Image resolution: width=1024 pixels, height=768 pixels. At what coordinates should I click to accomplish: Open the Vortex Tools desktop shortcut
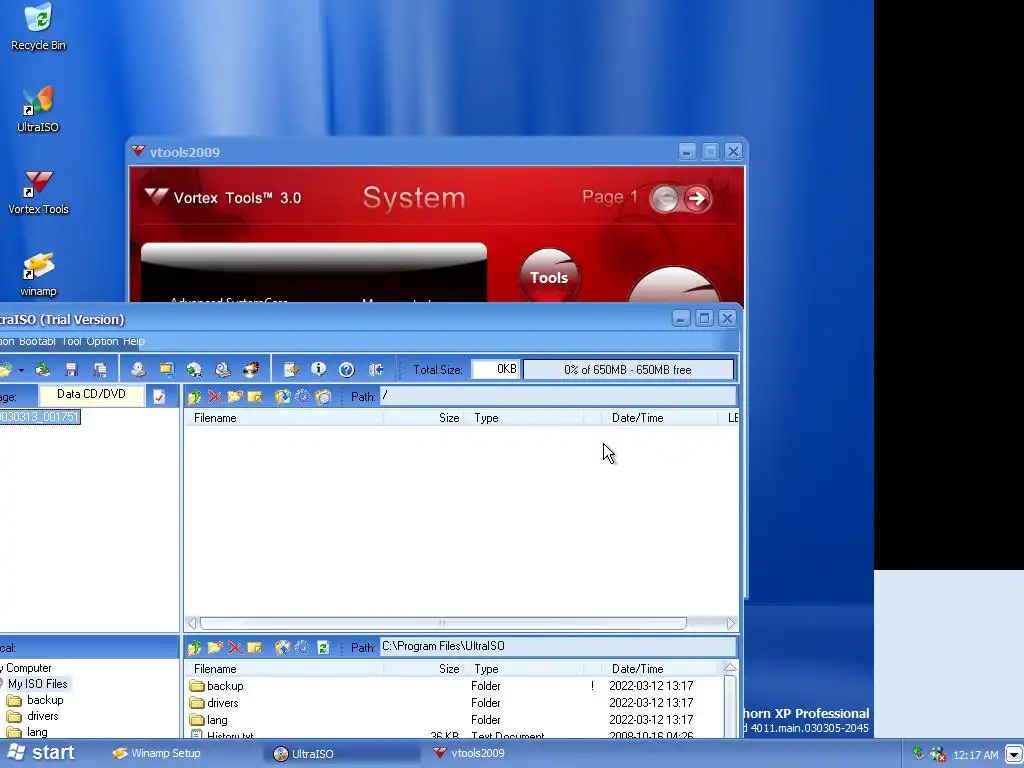tap(38, 192)
